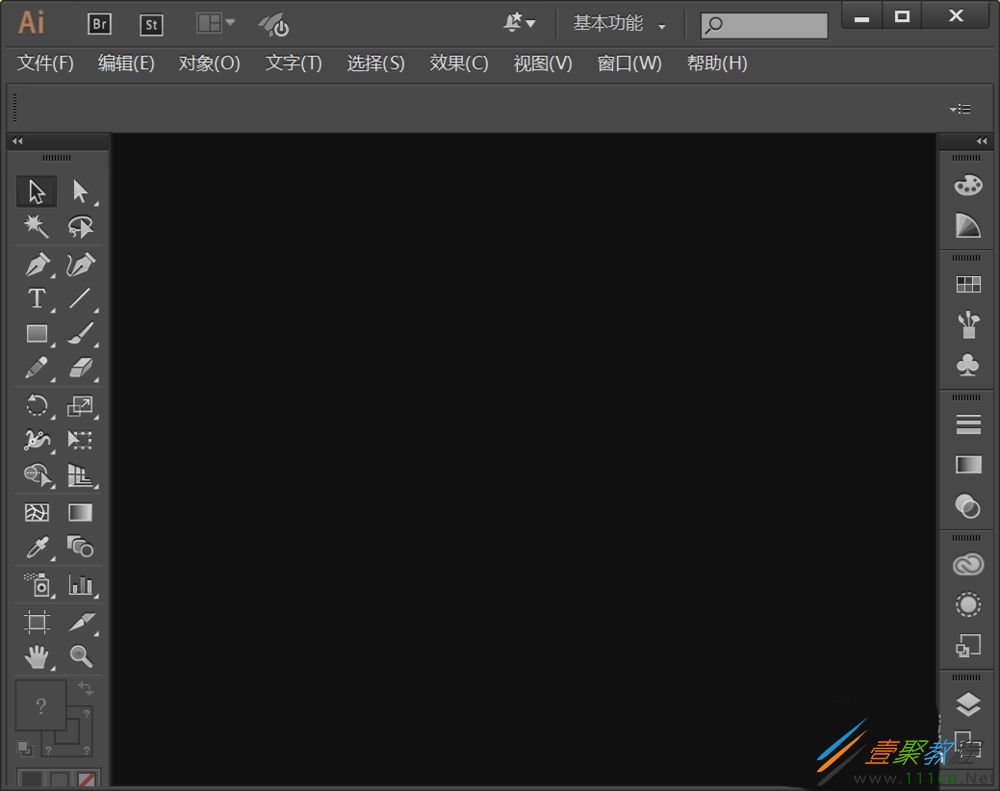This screenshot has width=1000, height=791.
Task: Pick the Column Graph tool
Action: point(80,584)
